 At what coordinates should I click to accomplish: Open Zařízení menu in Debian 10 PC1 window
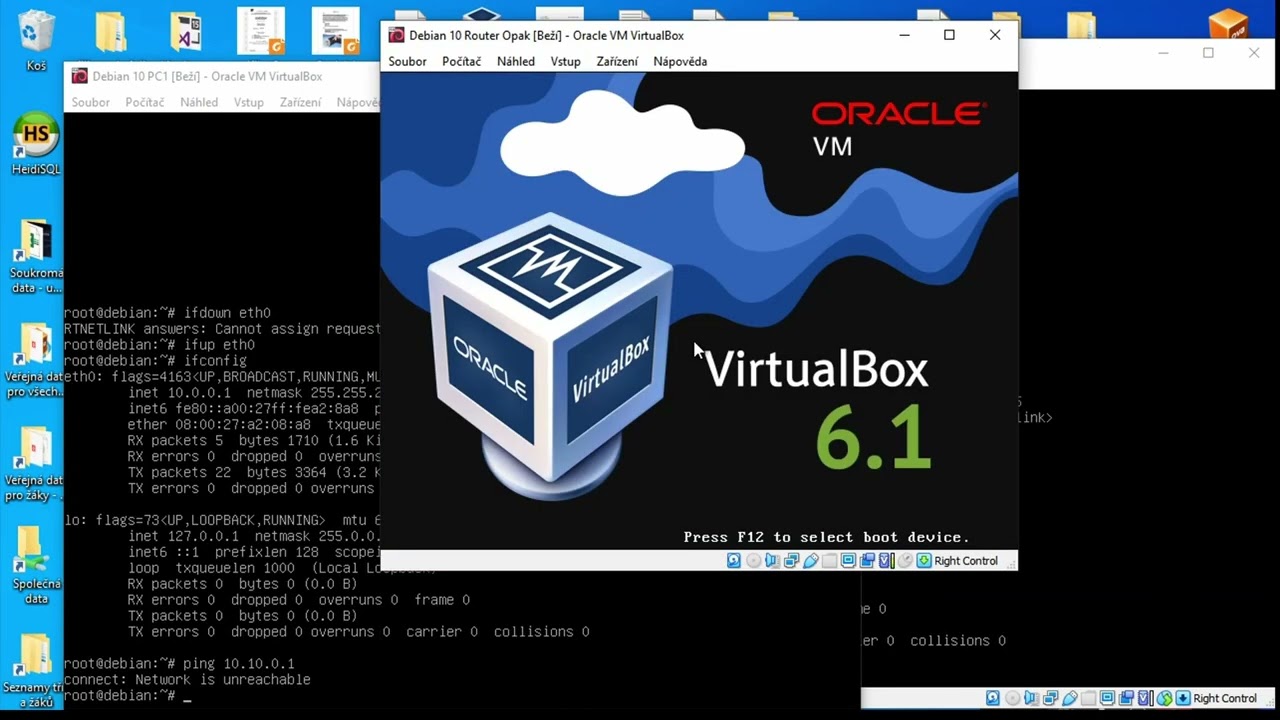point(300,102)
